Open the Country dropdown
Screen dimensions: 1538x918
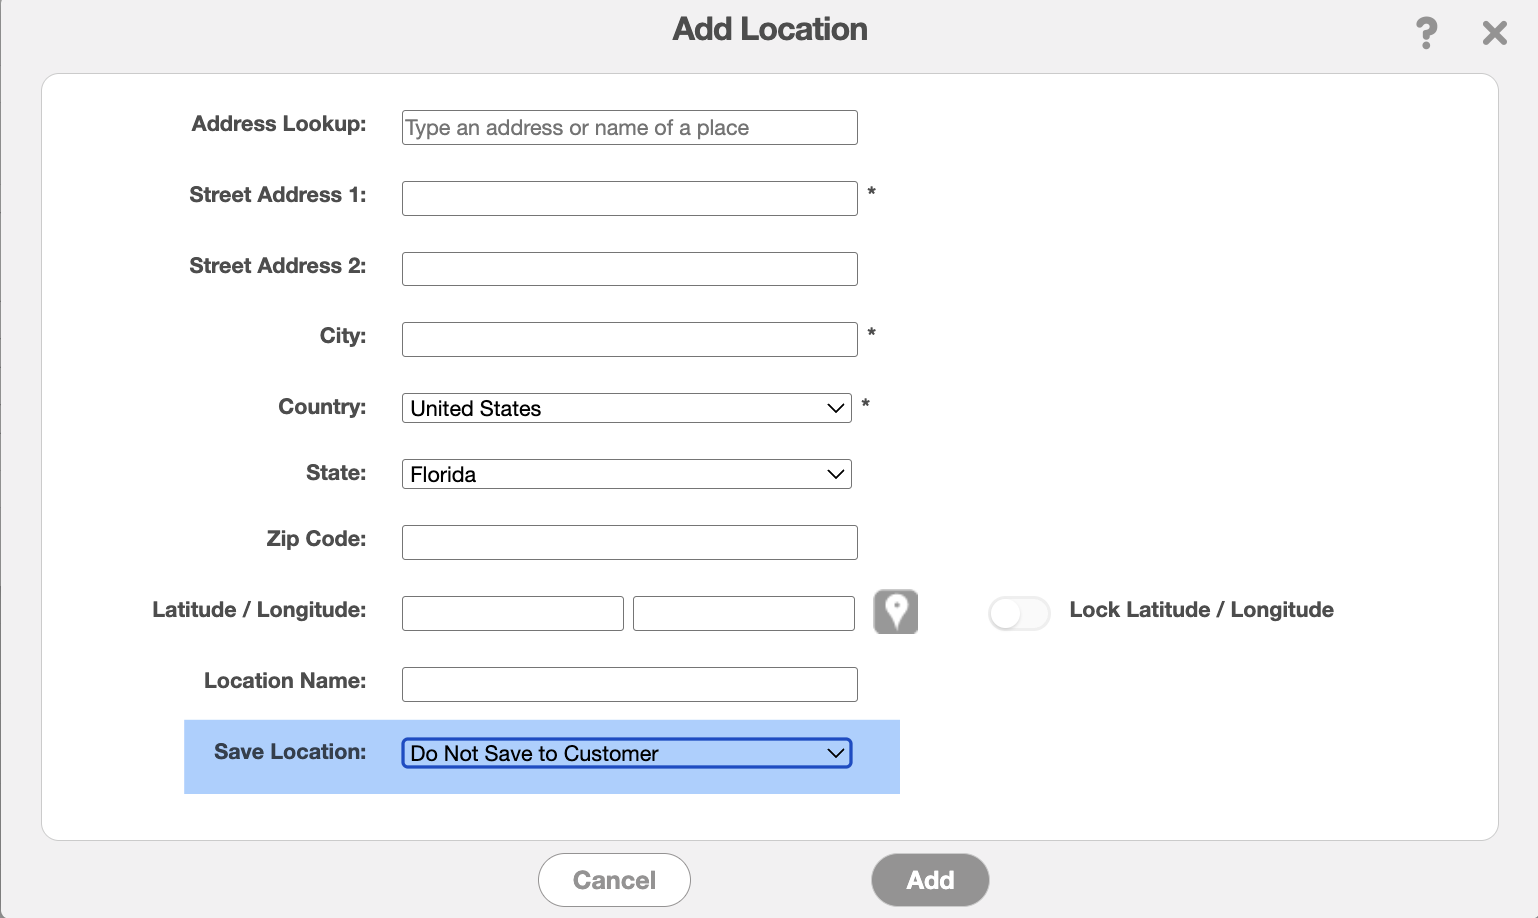(627, 408)
